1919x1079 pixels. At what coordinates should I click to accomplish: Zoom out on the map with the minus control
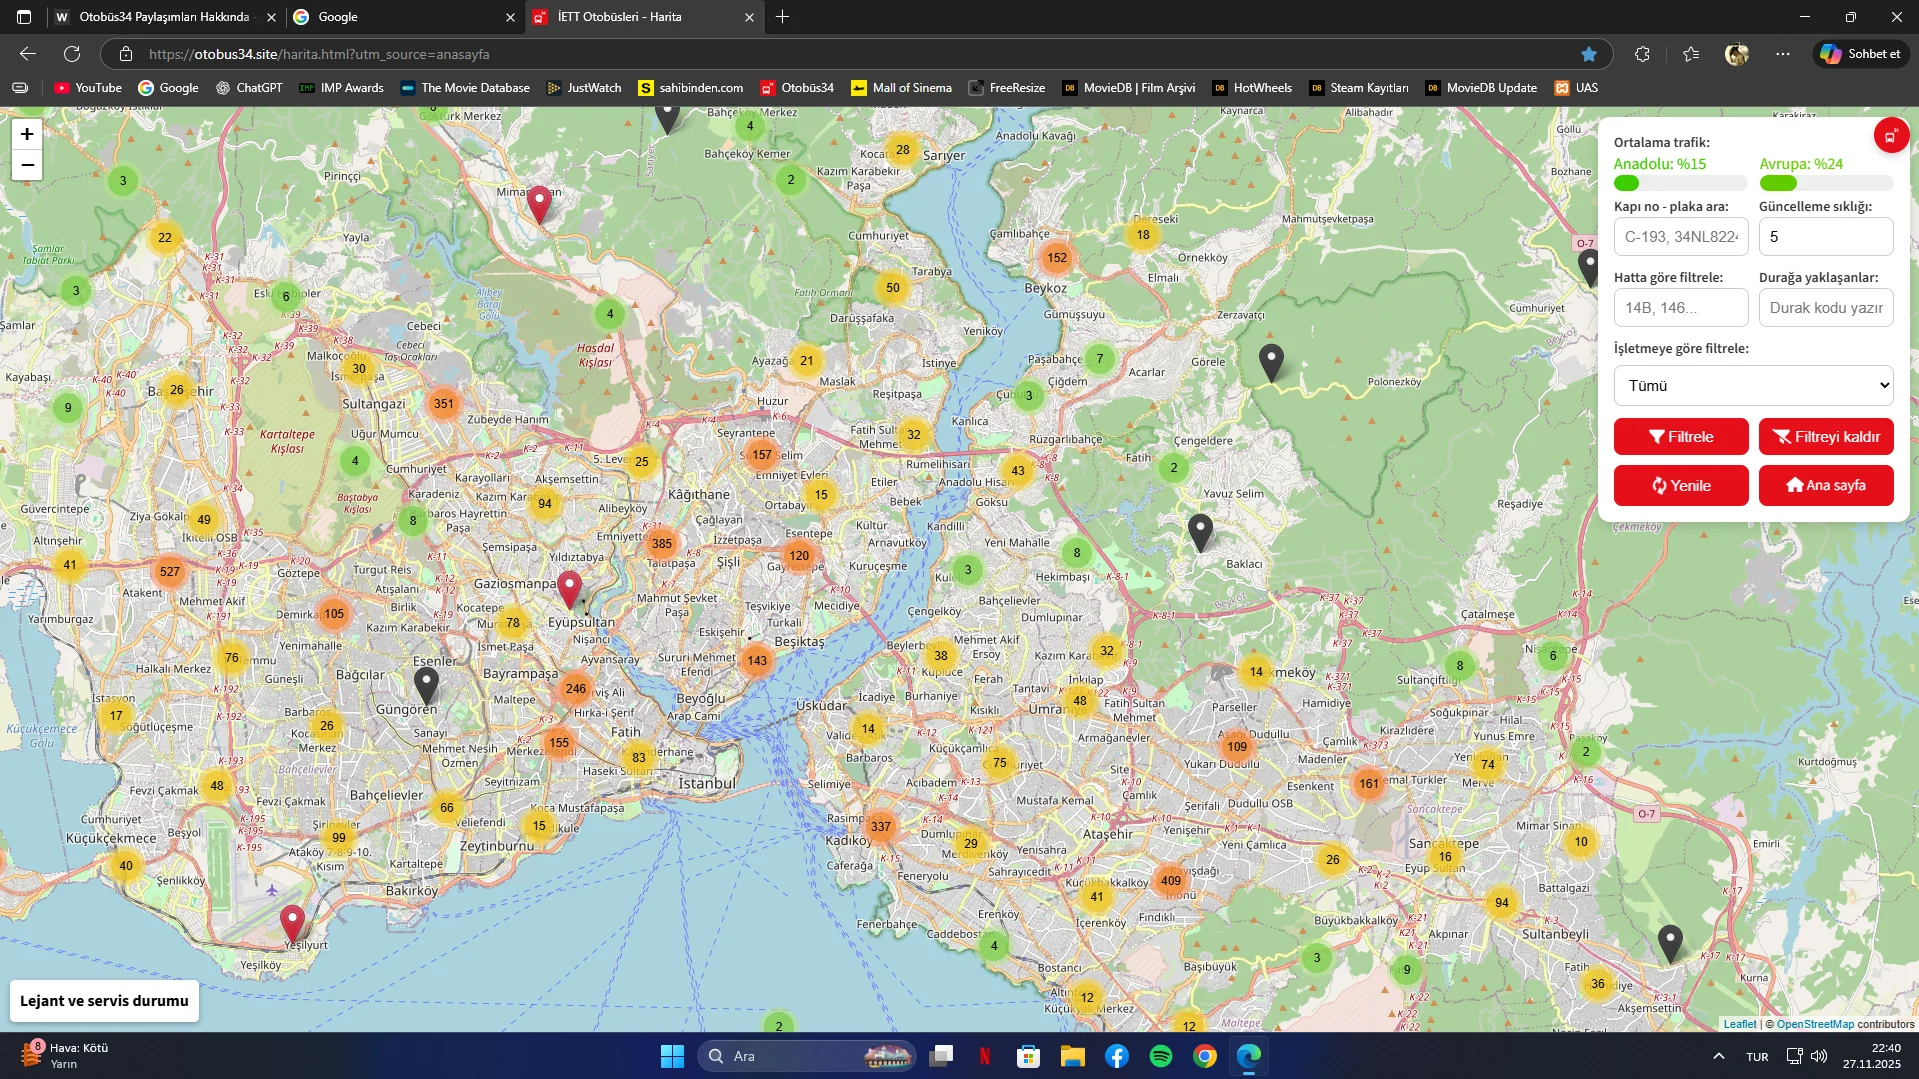[x=27, y=165]
